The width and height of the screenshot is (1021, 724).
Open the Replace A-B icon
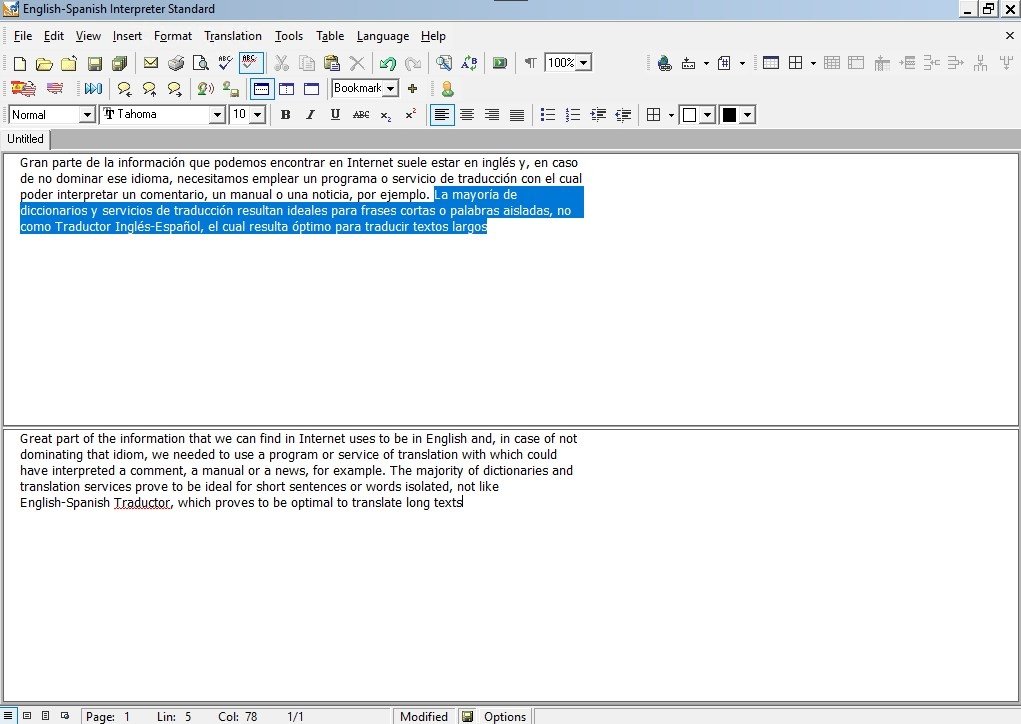pos(469,63)
